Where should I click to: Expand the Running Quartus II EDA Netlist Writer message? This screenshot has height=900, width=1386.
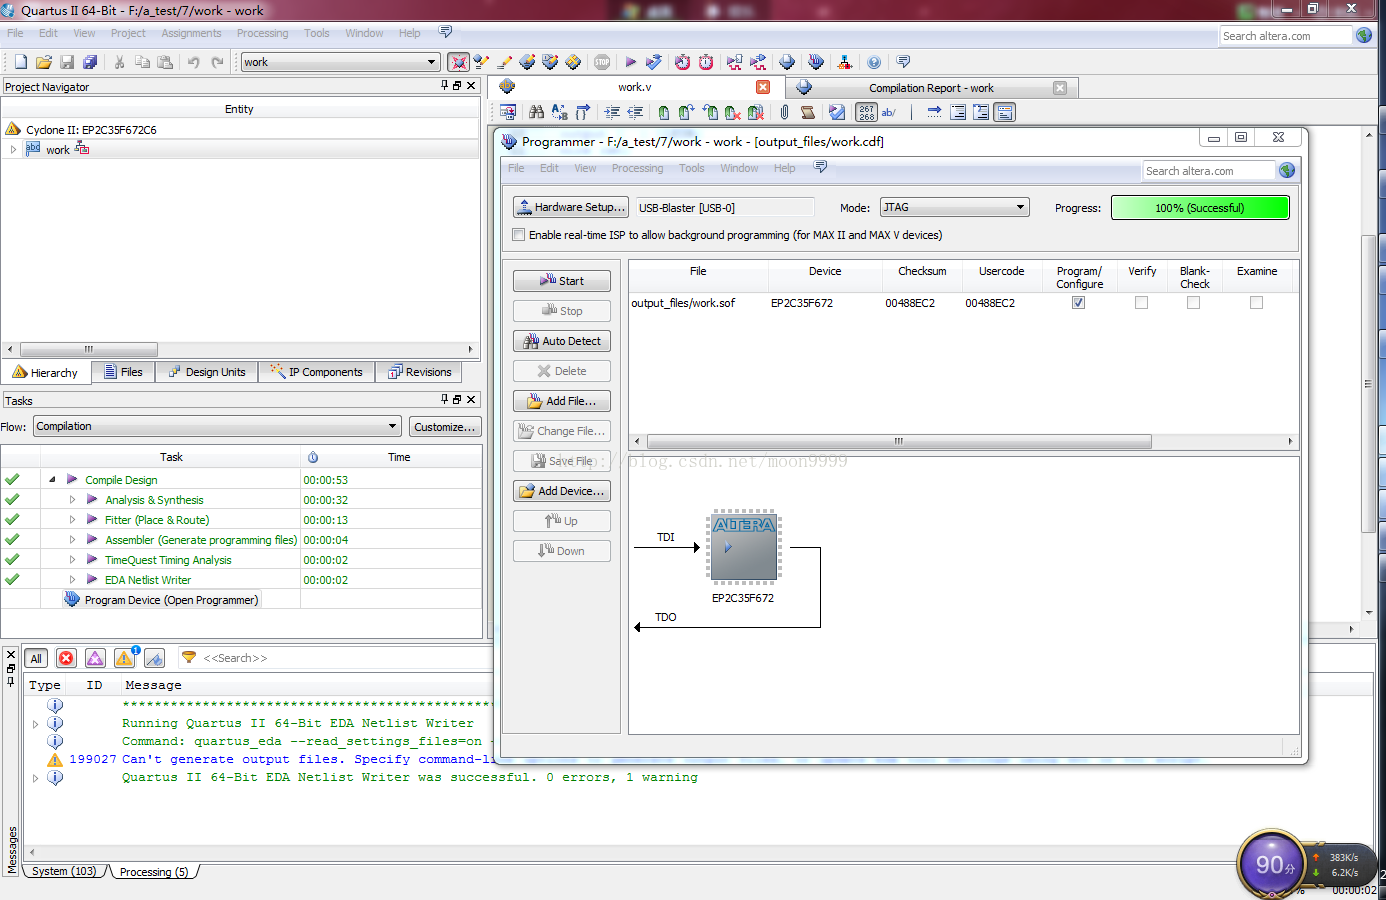[35, 724]
